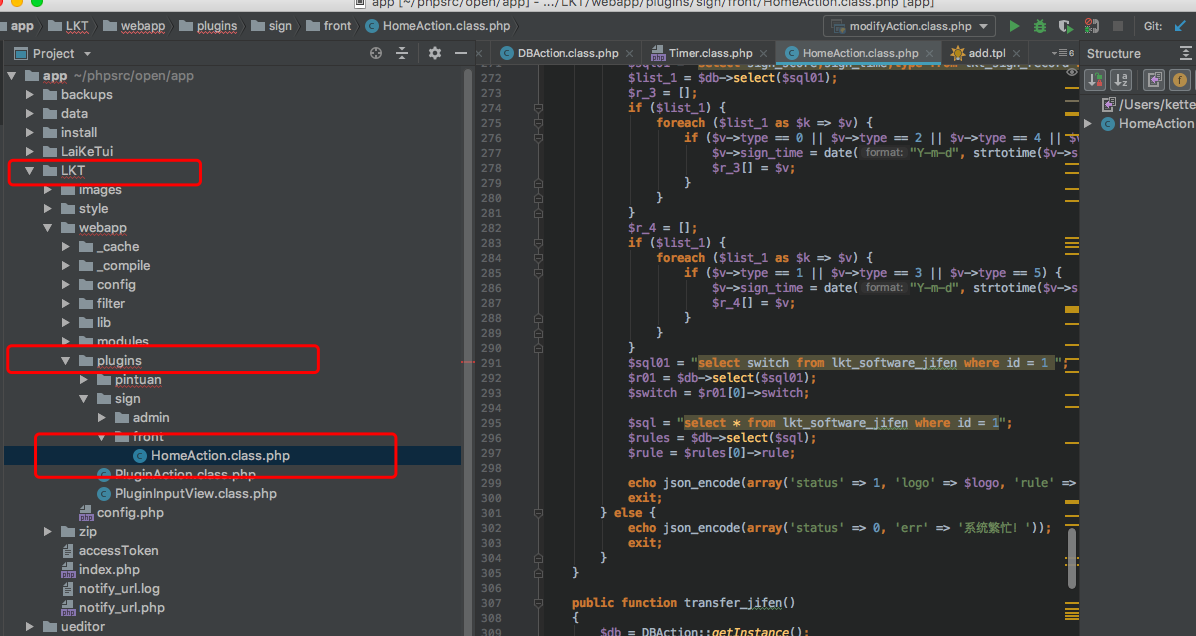This screenshot has width=1196, height=636.
Task: Click Project tree vertical scrollbar
Action: pos(468,351)
